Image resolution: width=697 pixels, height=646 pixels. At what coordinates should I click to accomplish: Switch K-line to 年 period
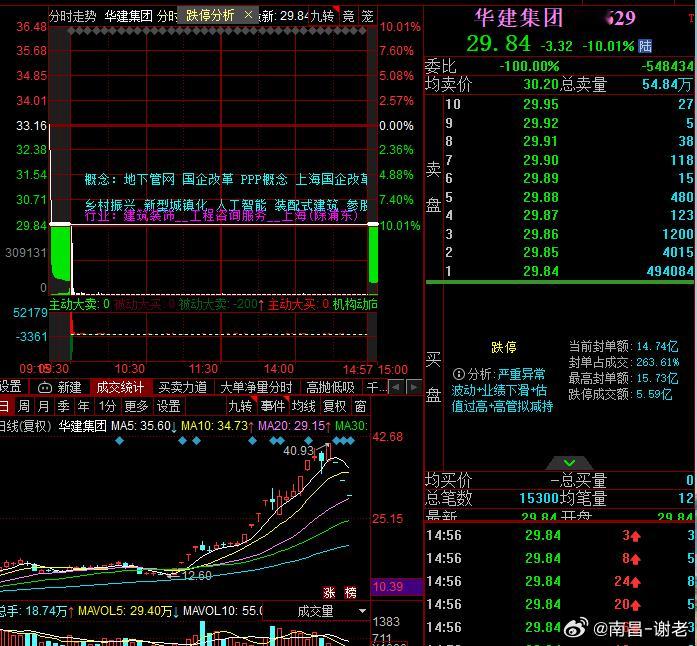(84, 406)
